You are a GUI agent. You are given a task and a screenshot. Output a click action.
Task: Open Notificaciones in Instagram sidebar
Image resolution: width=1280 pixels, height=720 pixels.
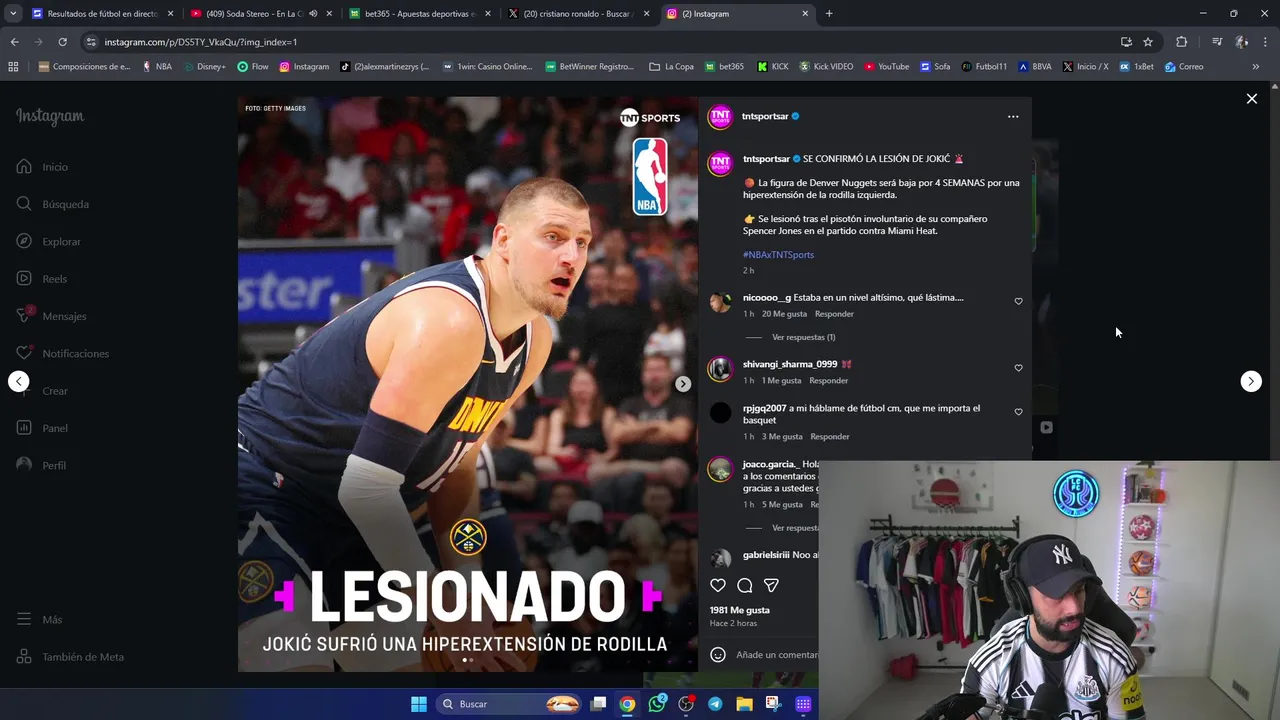[63, 353]
